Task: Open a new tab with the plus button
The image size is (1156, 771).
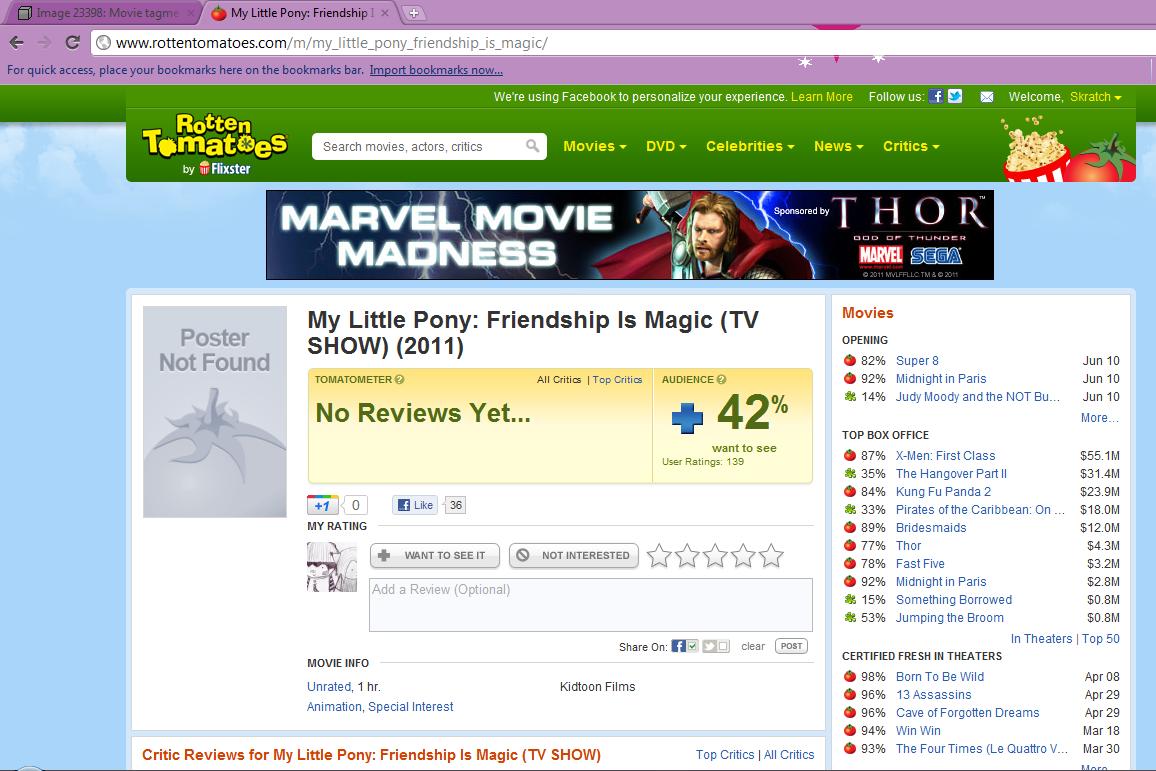Action: pyautogui.click(x=414, y=13)
